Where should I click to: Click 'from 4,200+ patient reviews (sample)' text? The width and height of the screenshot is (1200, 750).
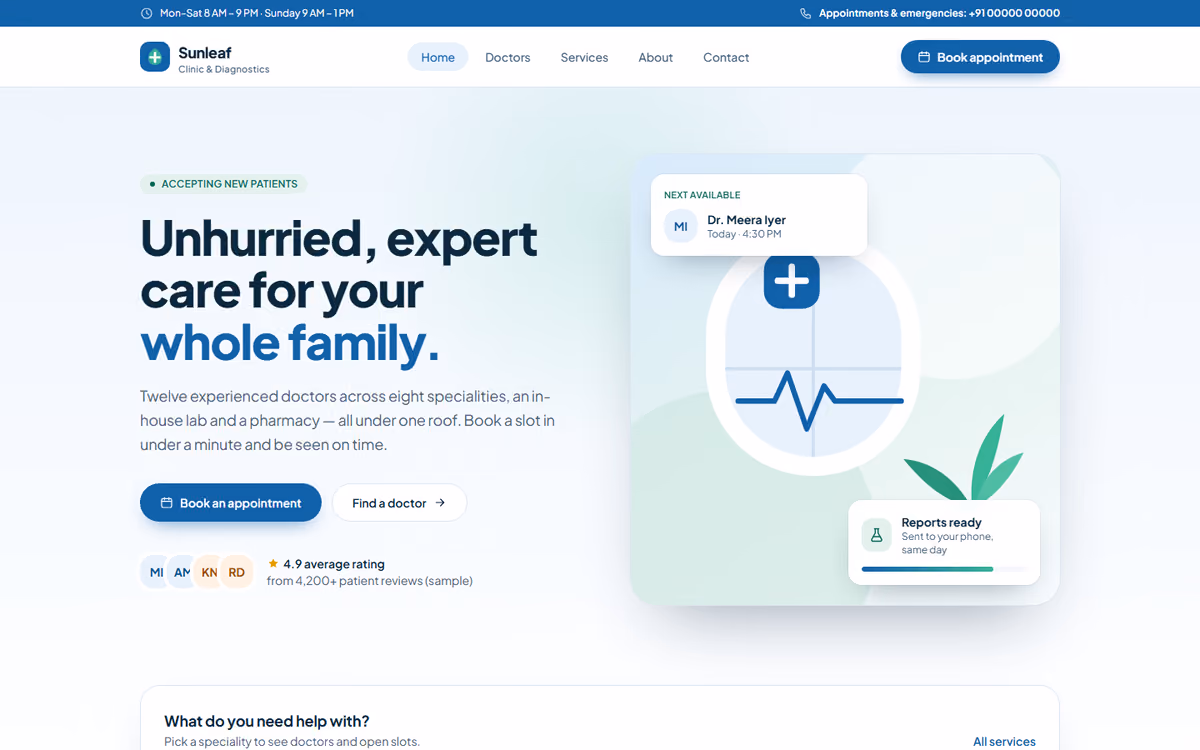click(370, 581)
